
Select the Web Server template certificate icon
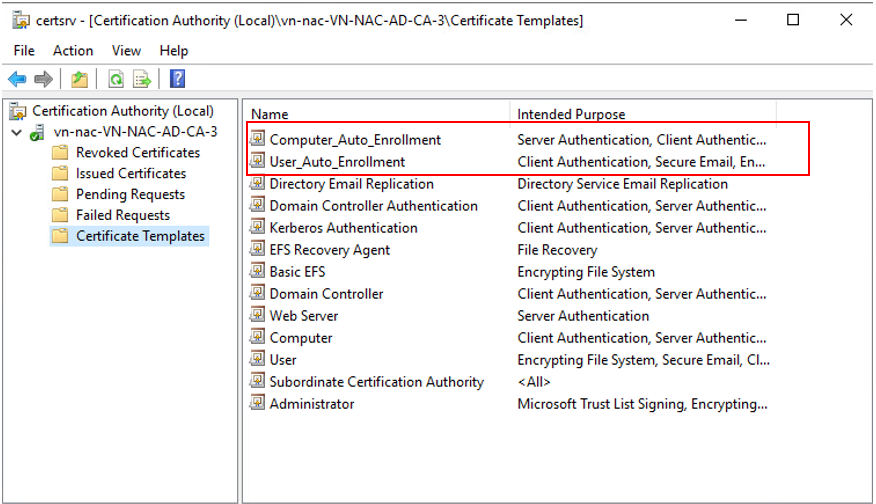click(x=258, y=316)
